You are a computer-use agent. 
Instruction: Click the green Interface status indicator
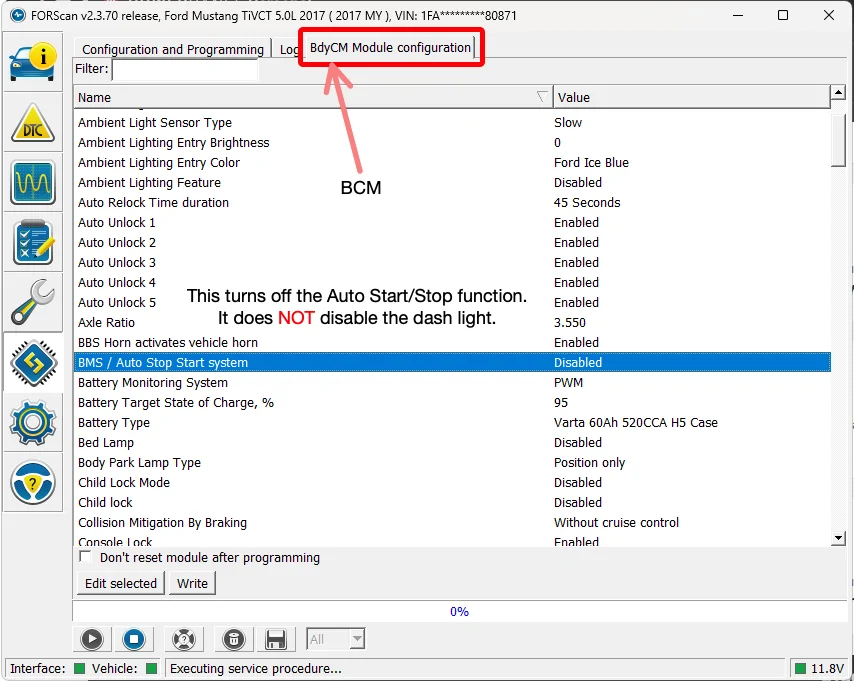80,668
